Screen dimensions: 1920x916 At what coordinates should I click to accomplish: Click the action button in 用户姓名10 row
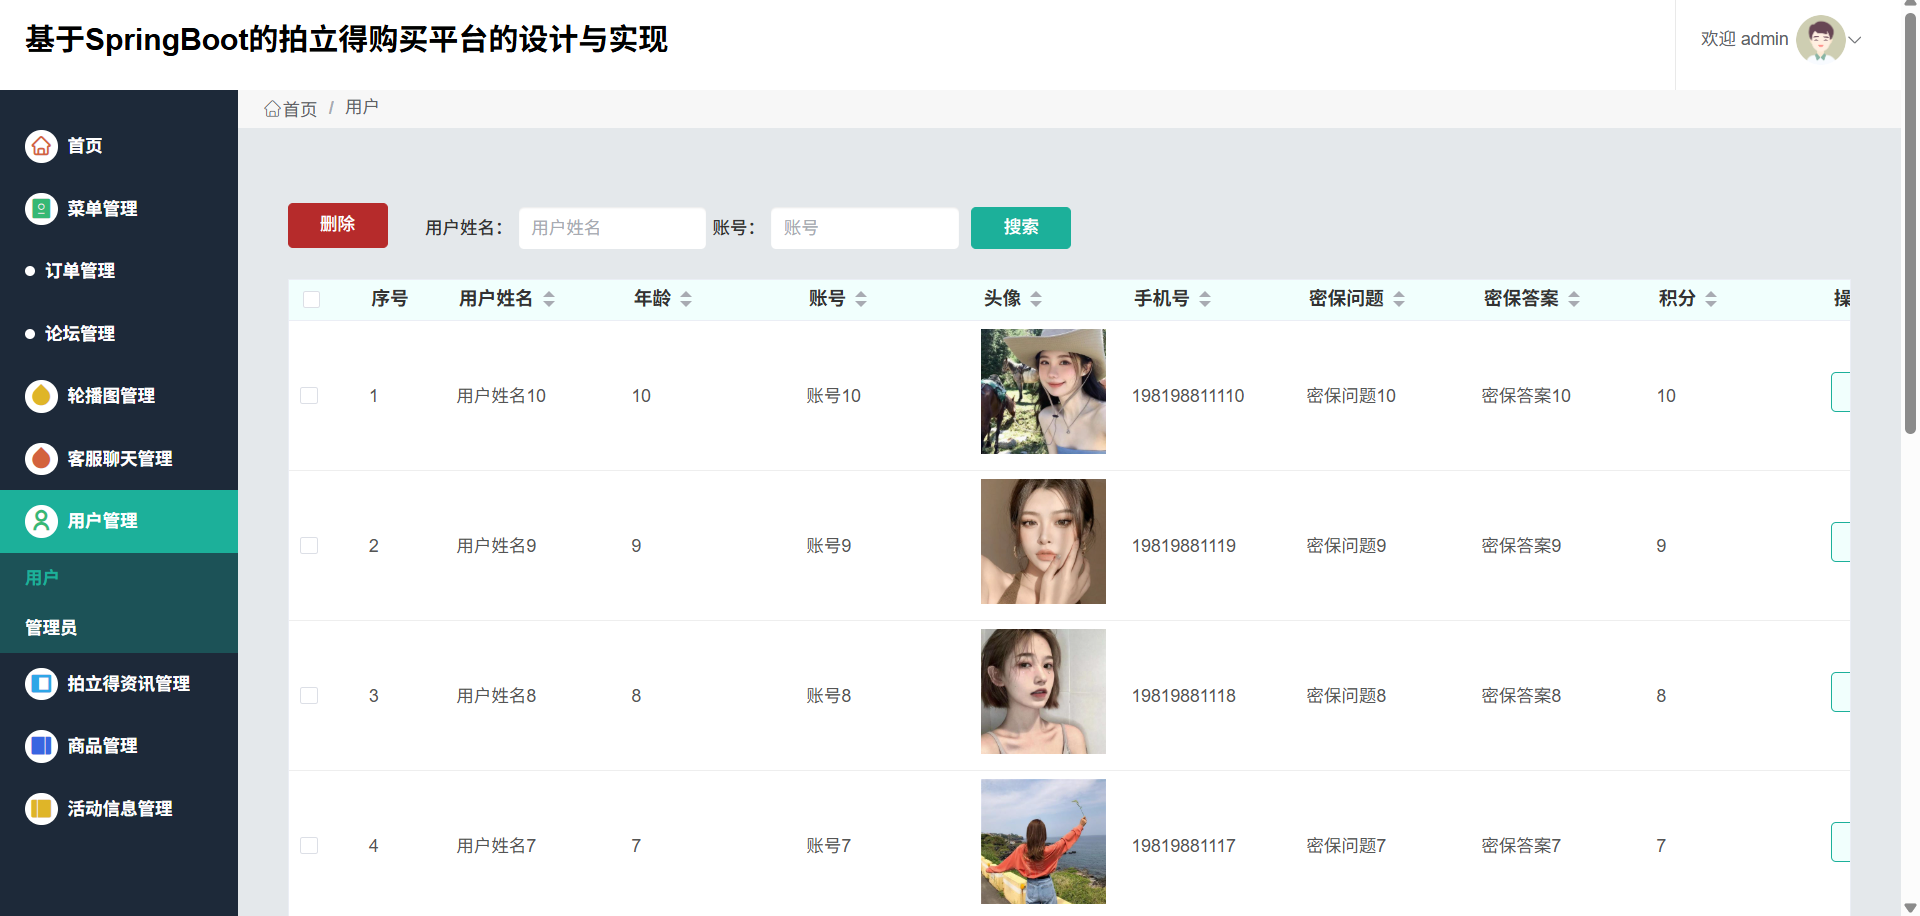(1840, 392)
